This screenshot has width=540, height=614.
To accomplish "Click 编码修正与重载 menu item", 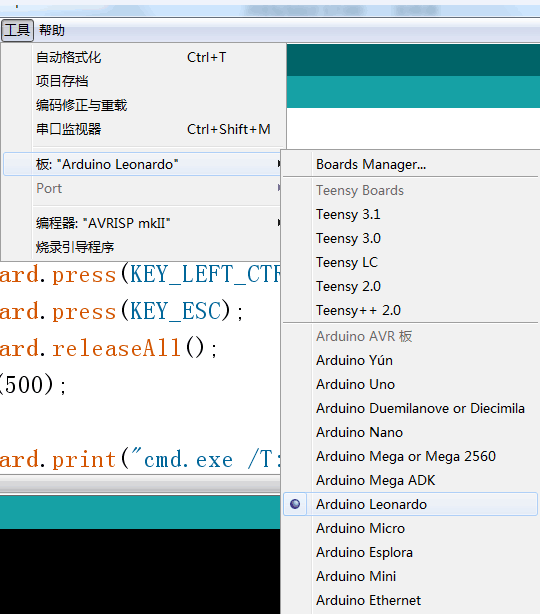I will [143, 105].
